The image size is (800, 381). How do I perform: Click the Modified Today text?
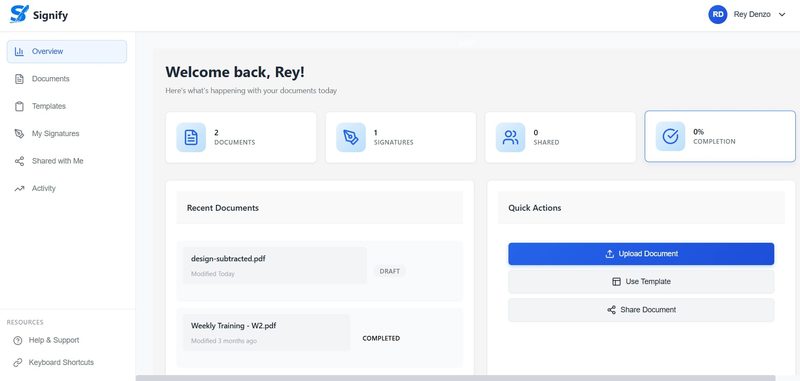tap(213, 274)
